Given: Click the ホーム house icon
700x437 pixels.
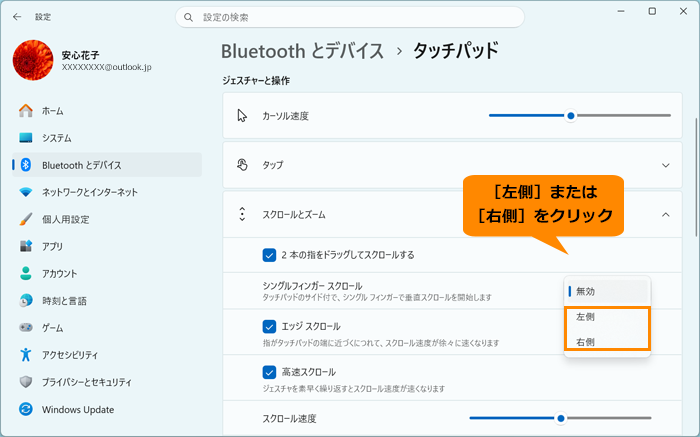Looking at the screenshot, I should coord(26,111).
